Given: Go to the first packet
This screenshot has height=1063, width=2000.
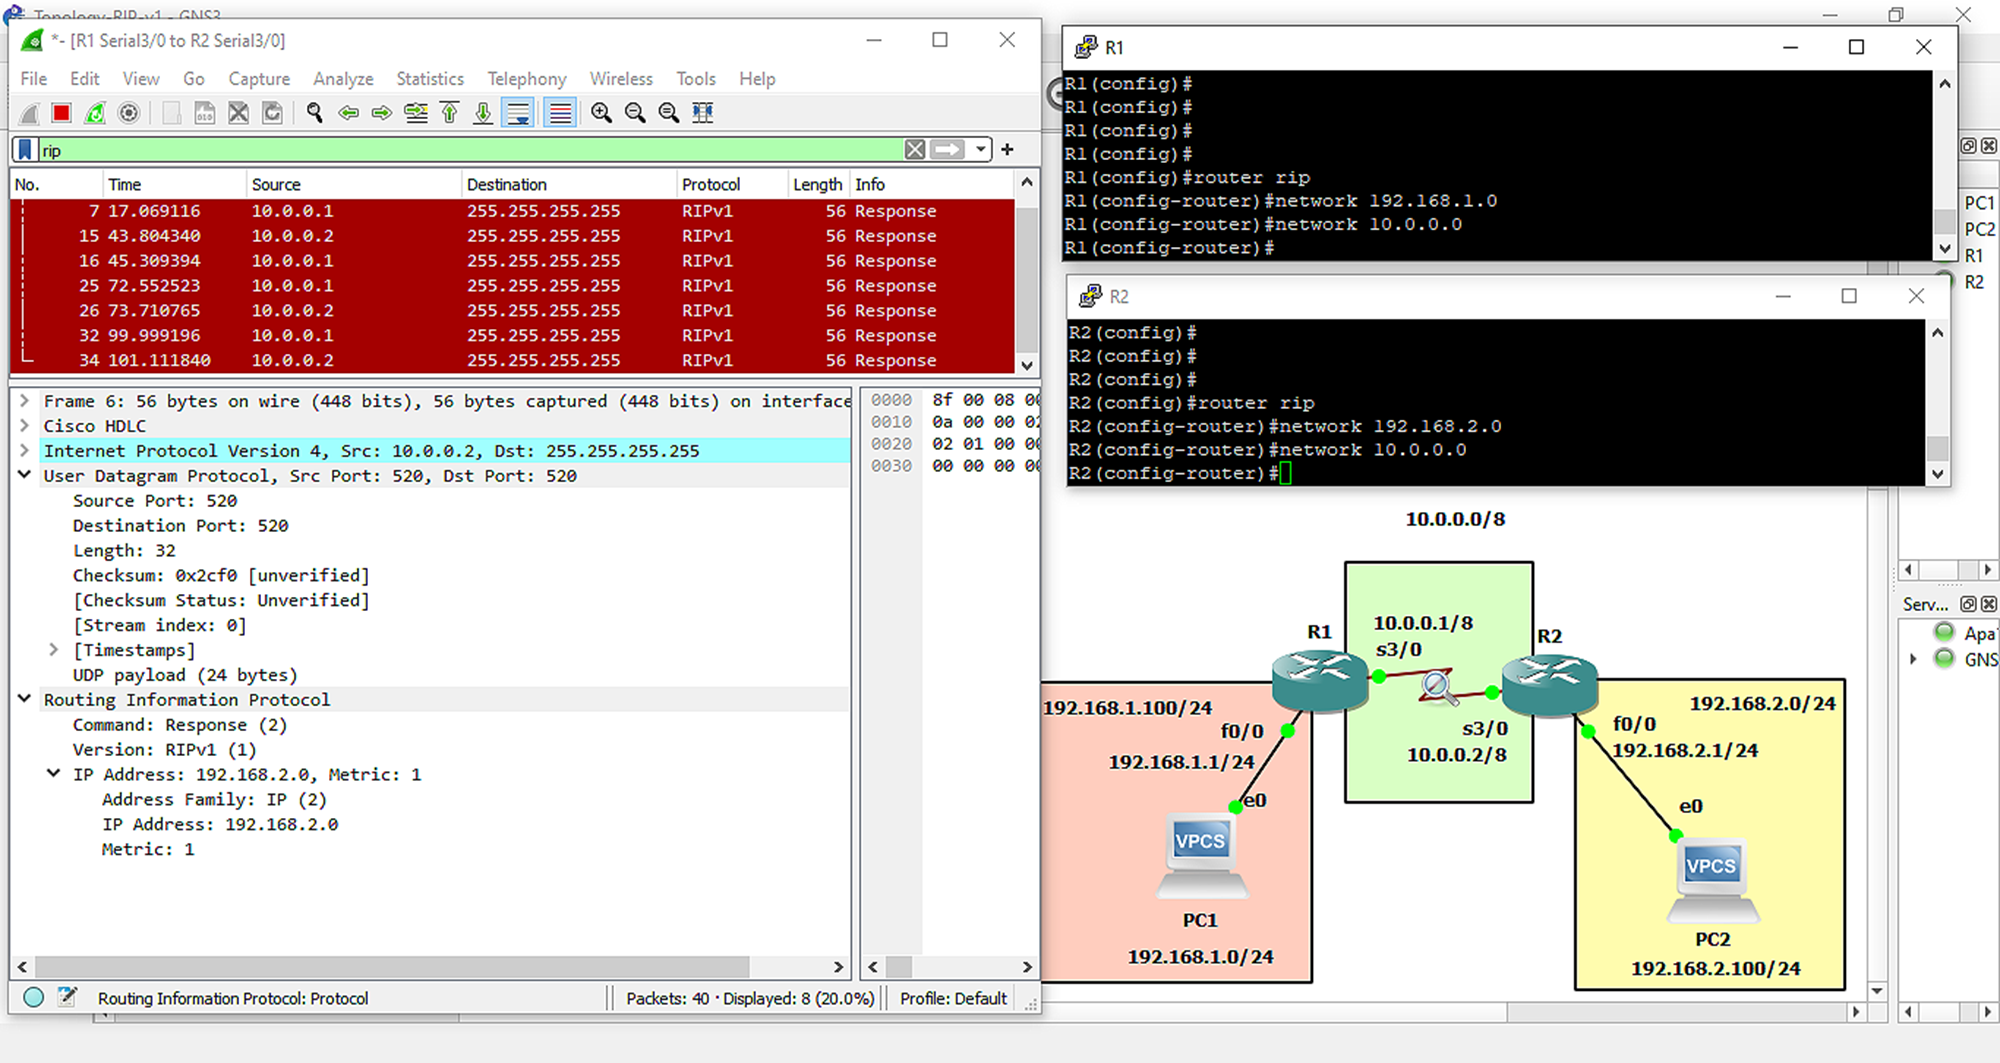Looking at the screenshot, I should point(449,113).
